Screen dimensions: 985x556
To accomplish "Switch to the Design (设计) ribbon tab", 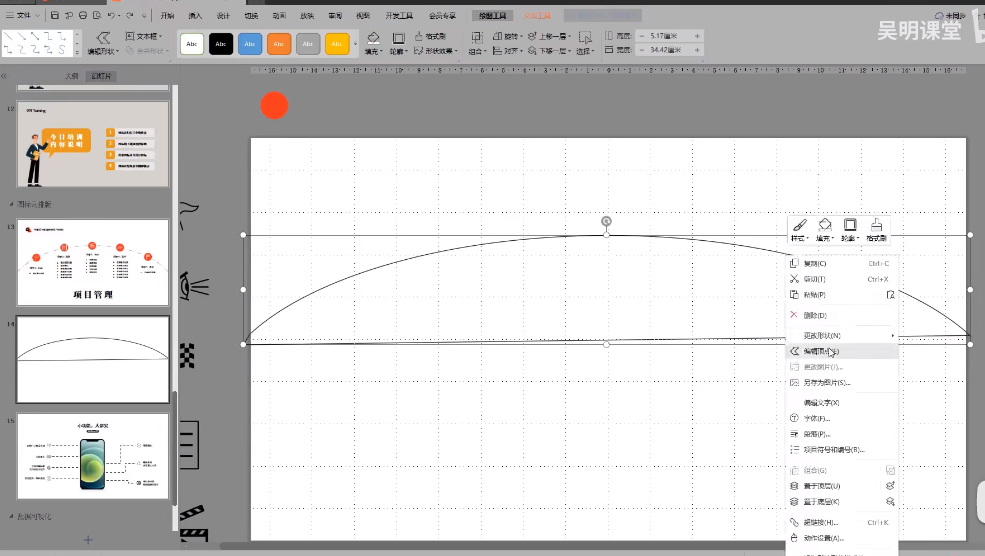I will [x=223, y=16].
